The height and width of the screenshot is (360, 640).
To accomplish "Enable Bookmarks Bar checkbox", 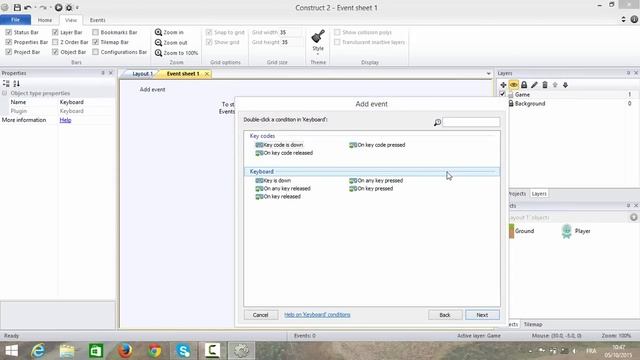I will [96, 32].
